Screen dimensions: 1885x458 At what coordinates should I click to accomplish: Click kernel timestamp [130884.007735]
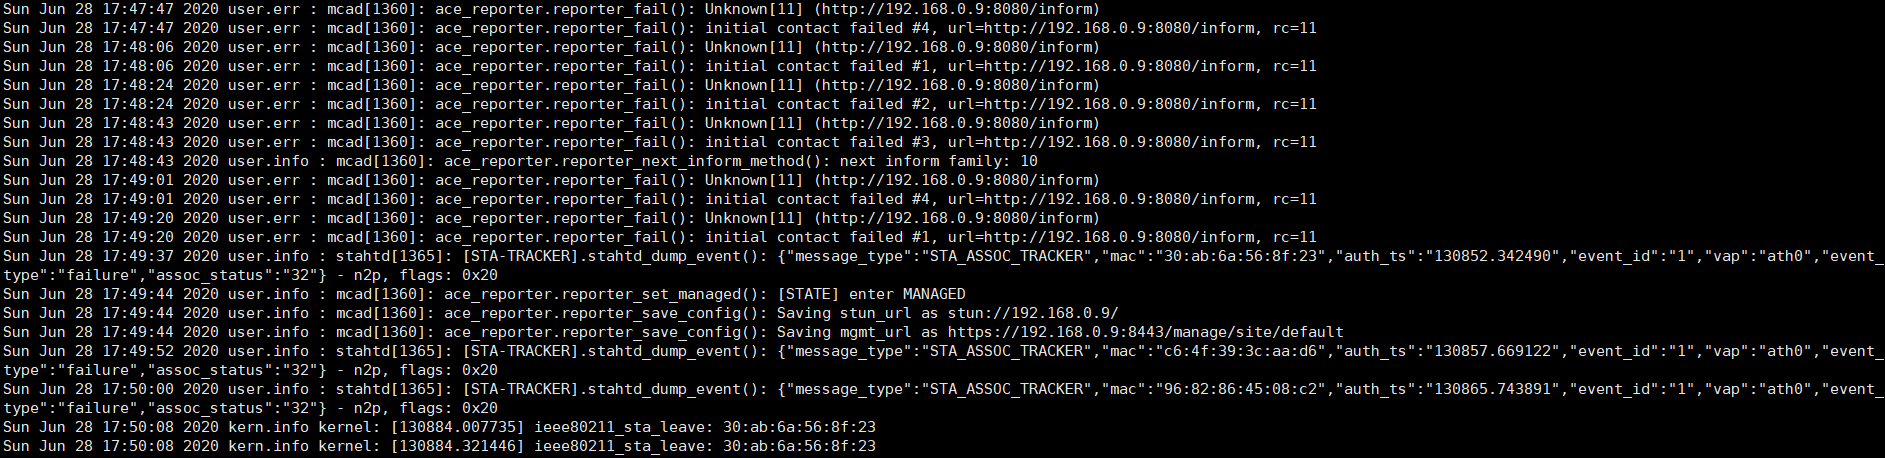pos(457,427)
